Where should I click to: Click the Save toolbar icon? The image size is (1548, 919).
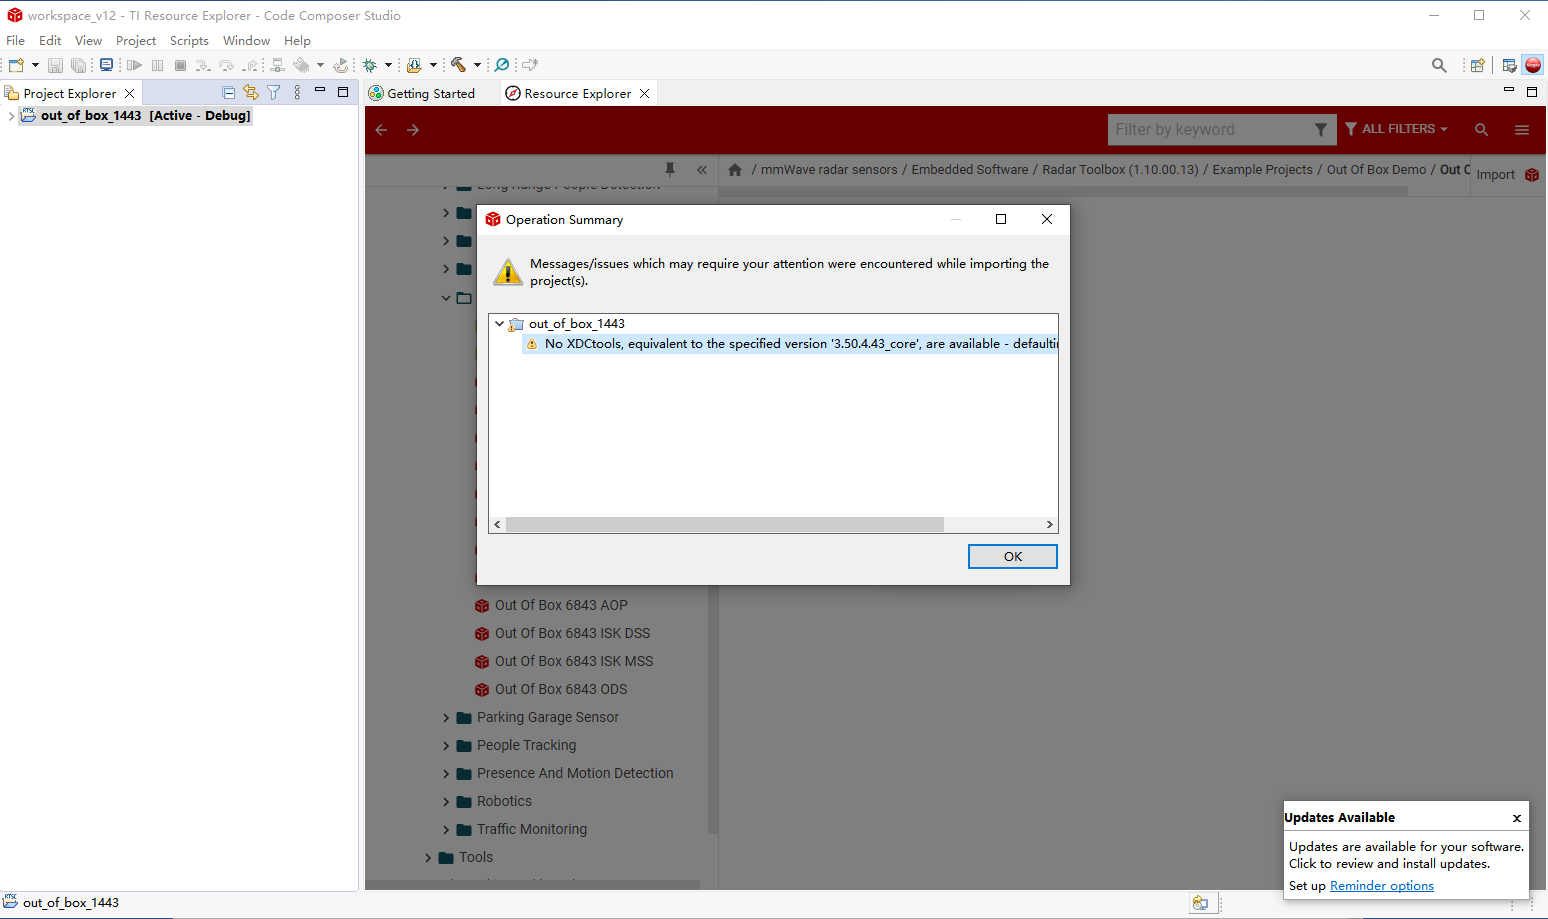pos(55,65)
